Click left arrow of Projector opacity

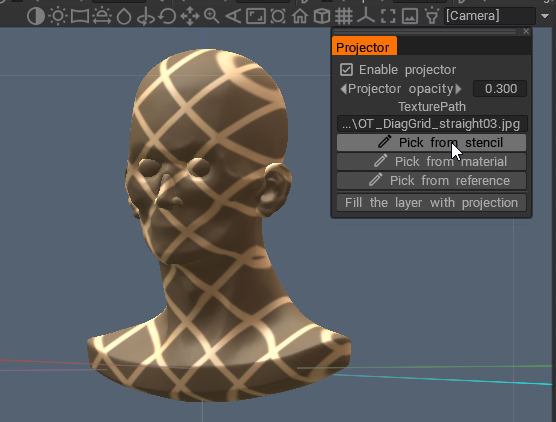point(343,89)
